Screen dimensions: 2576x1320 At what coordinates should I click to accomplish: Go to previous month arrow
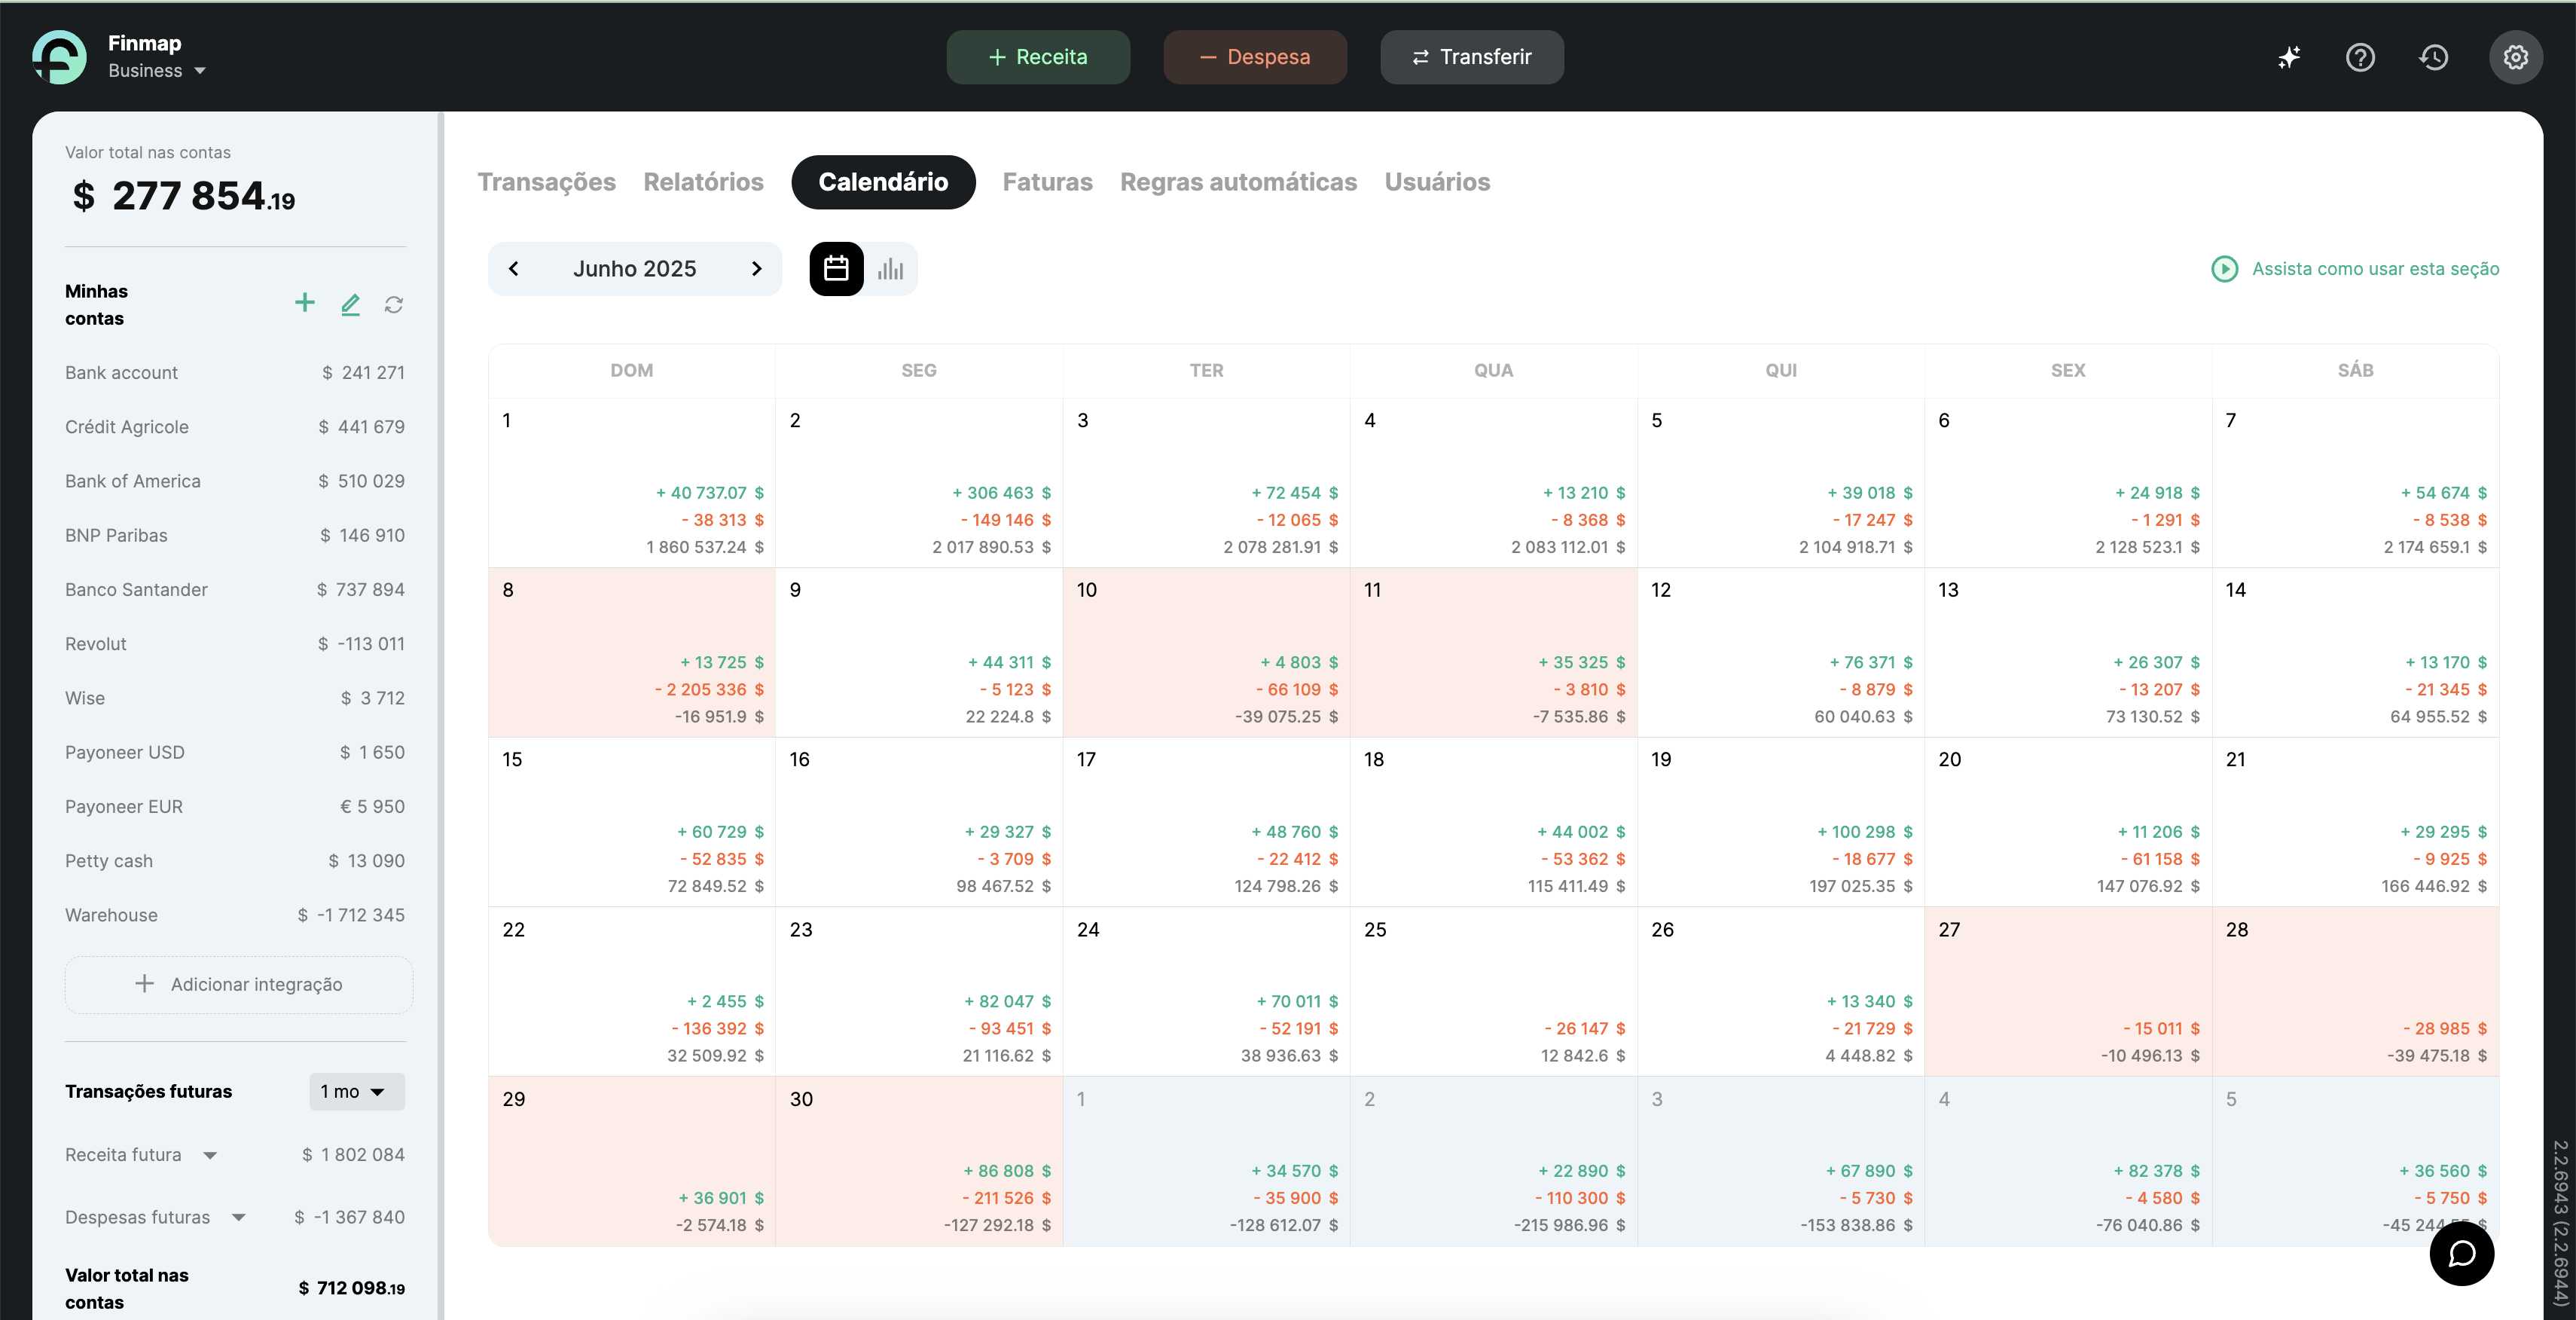[514, 269]
